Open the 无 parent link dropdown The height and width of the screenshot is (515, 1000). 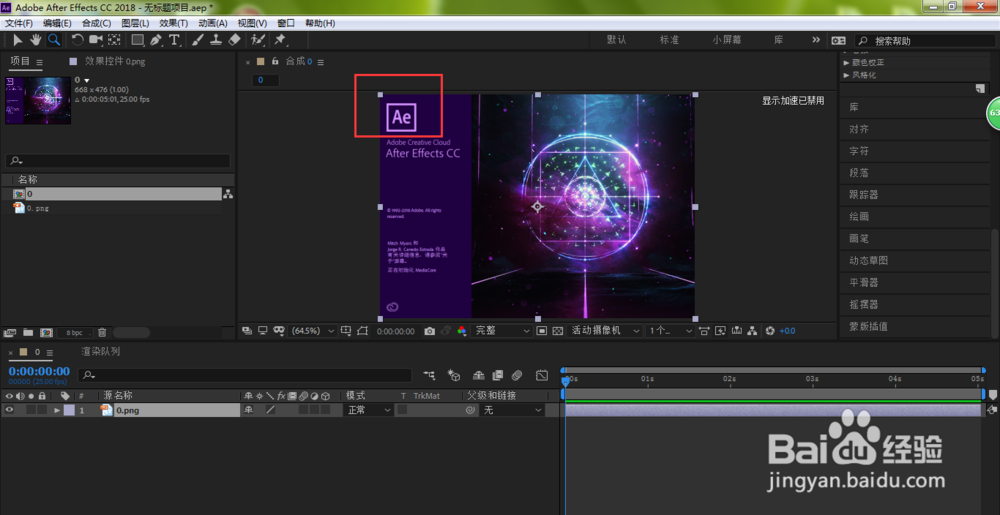tap(512, 410)
